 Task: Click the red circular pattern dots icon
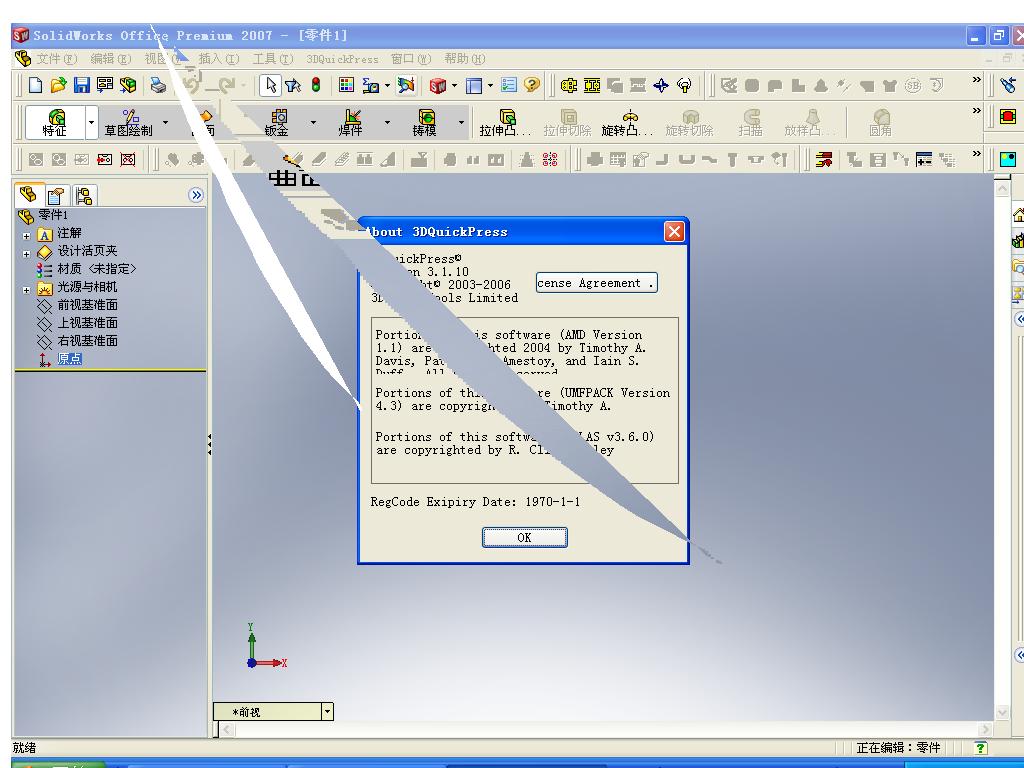550,159
